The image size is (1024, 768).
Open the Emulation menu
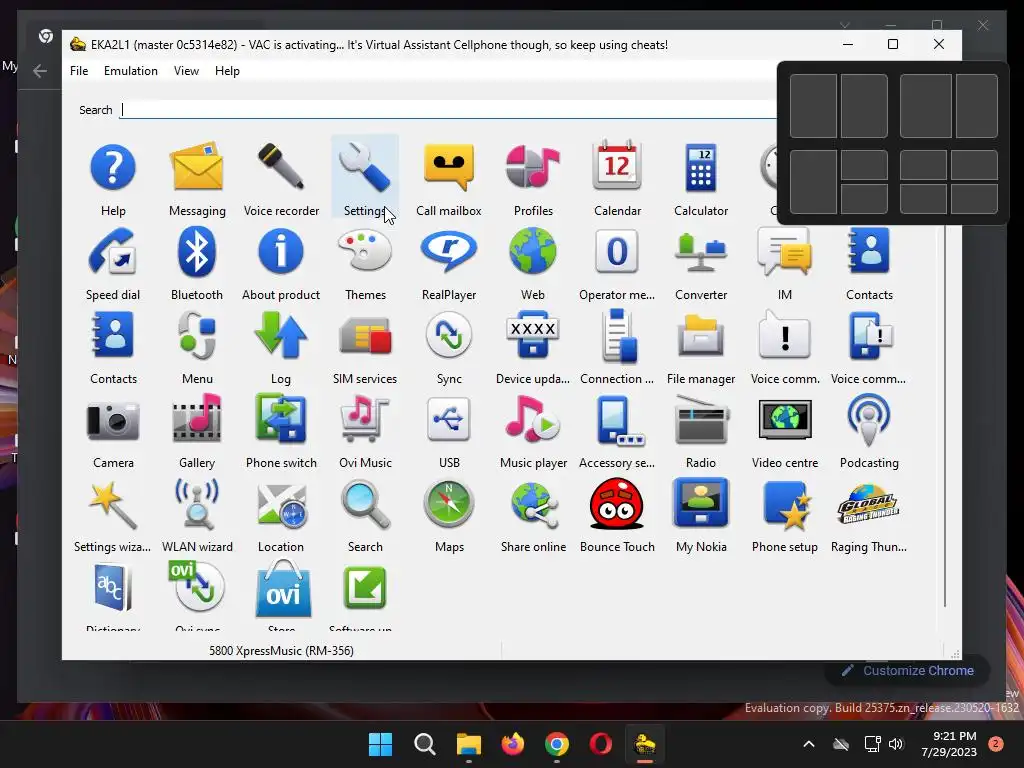click(x=131, y=71)
